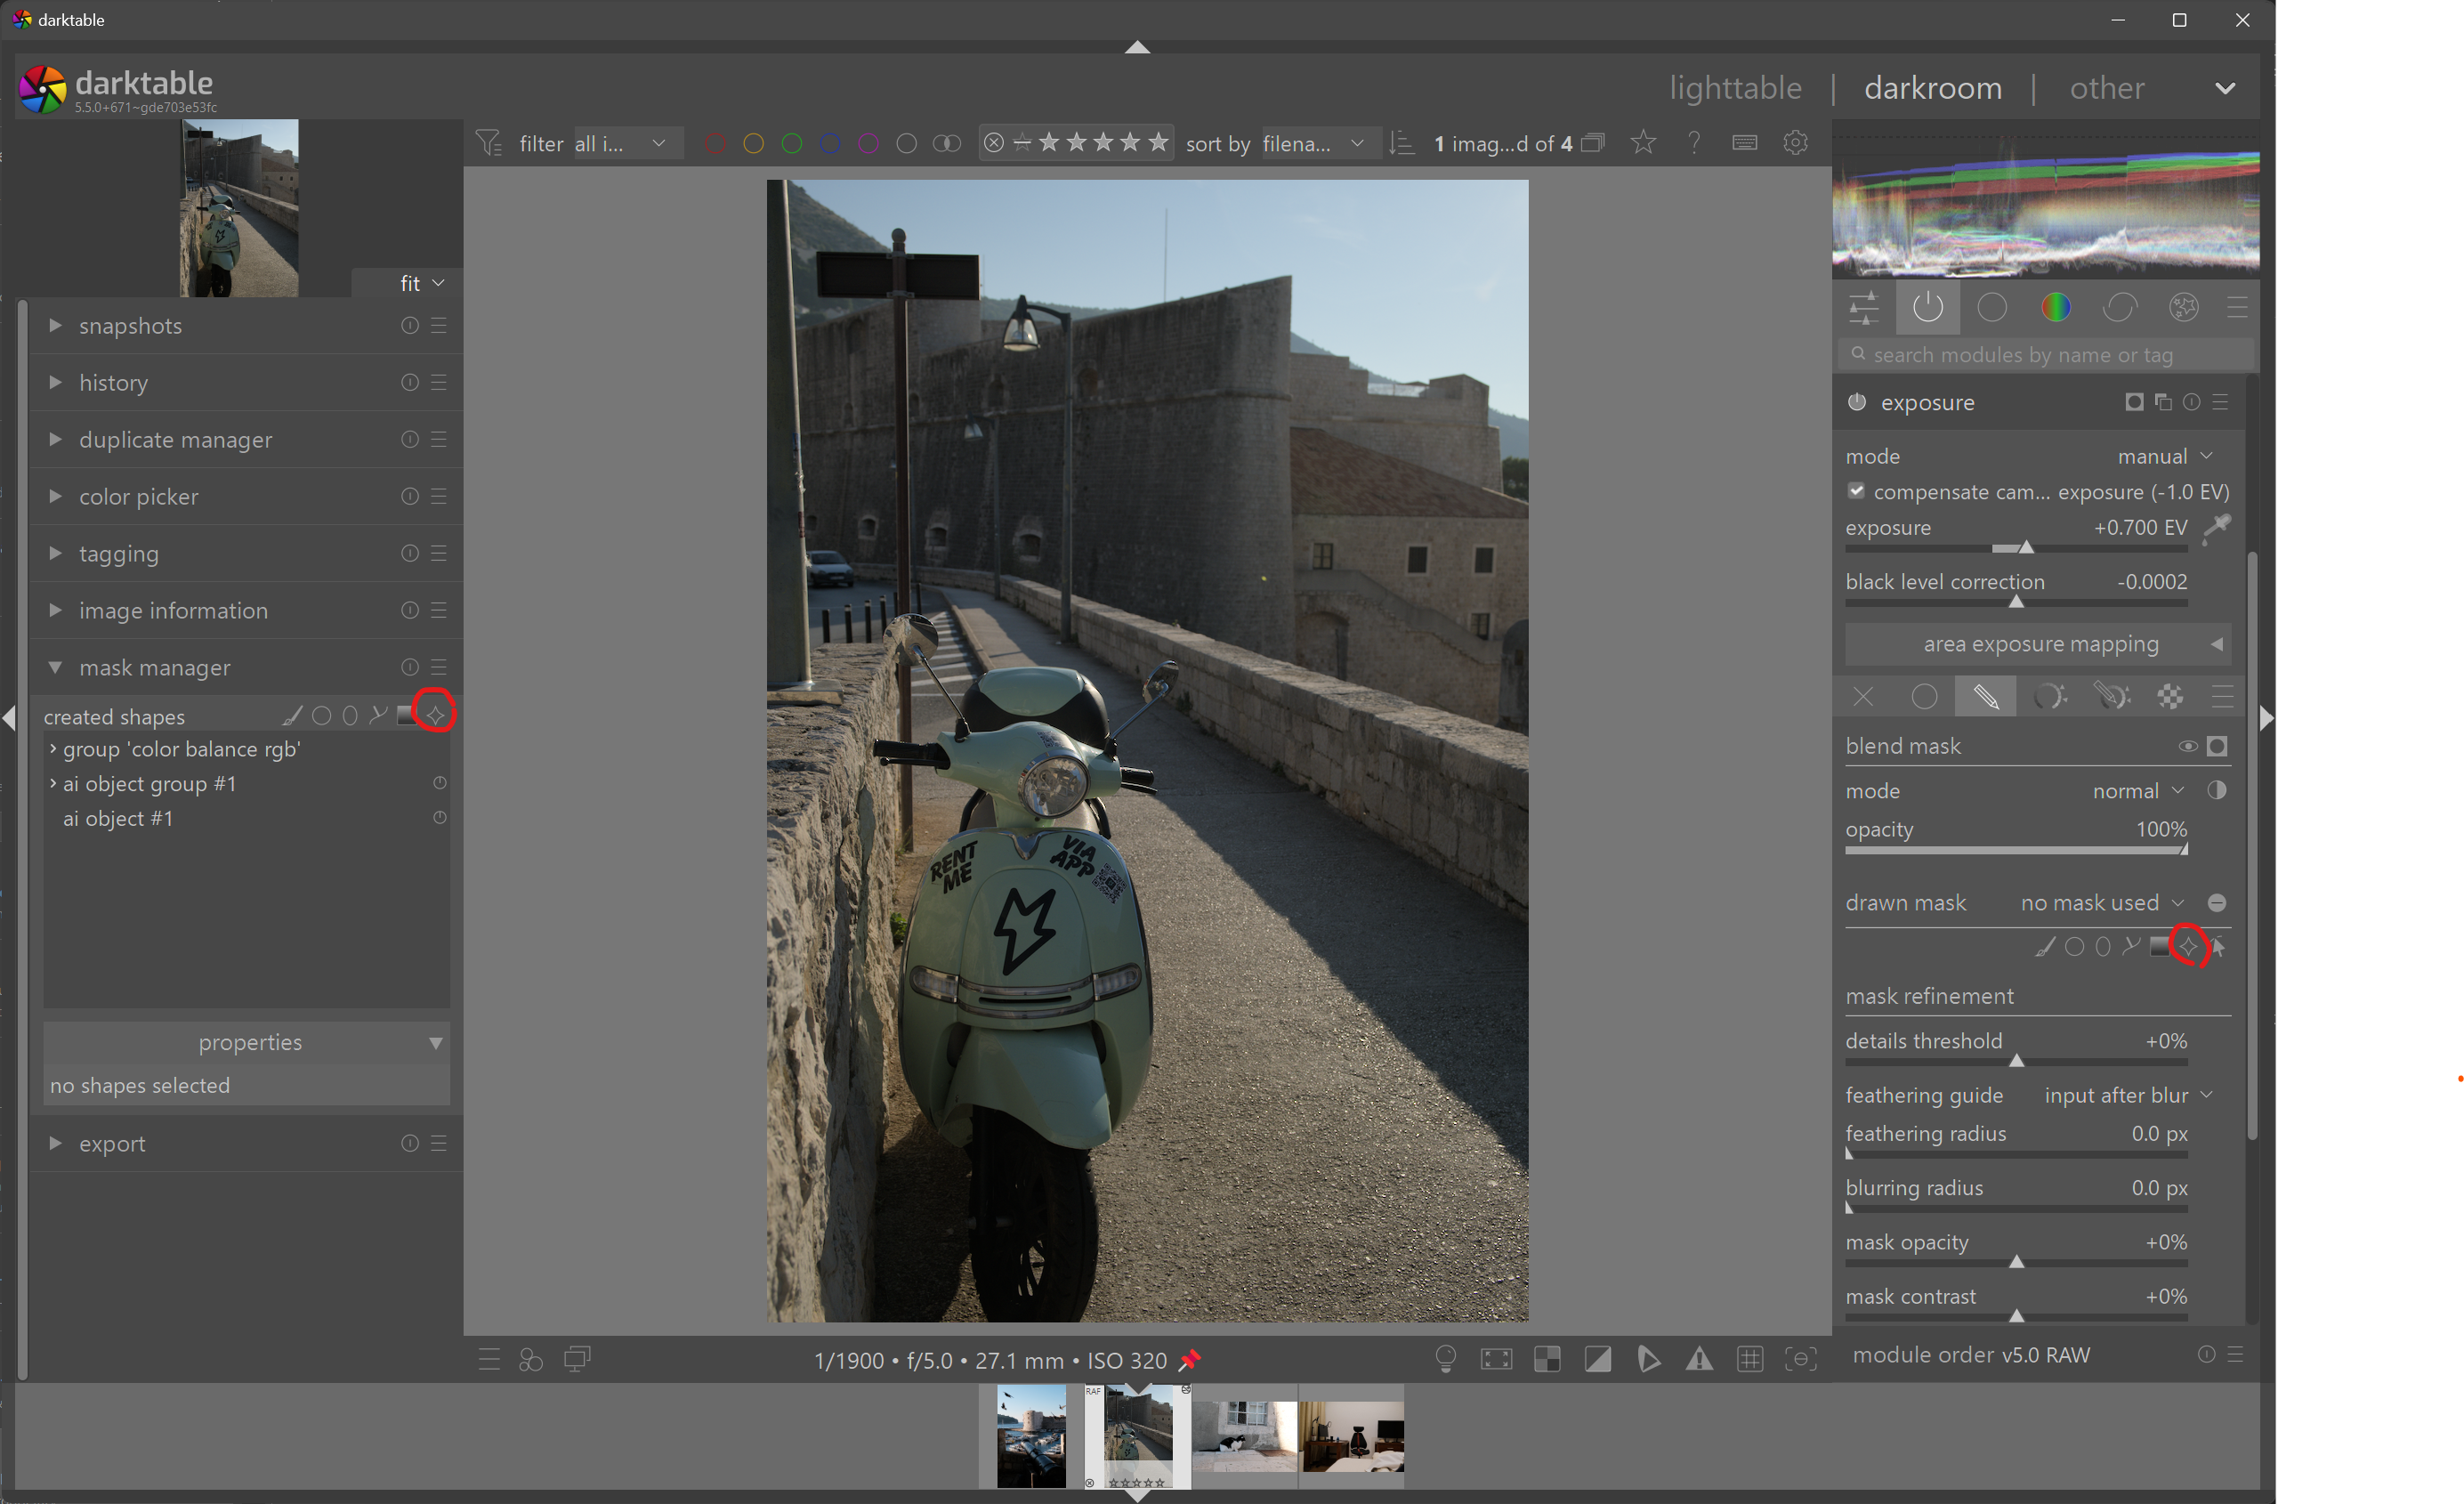Toggle compensate camera exposure checkbox
The height and width of the screenshot is (1504, 2464).
pos(1857,491)
